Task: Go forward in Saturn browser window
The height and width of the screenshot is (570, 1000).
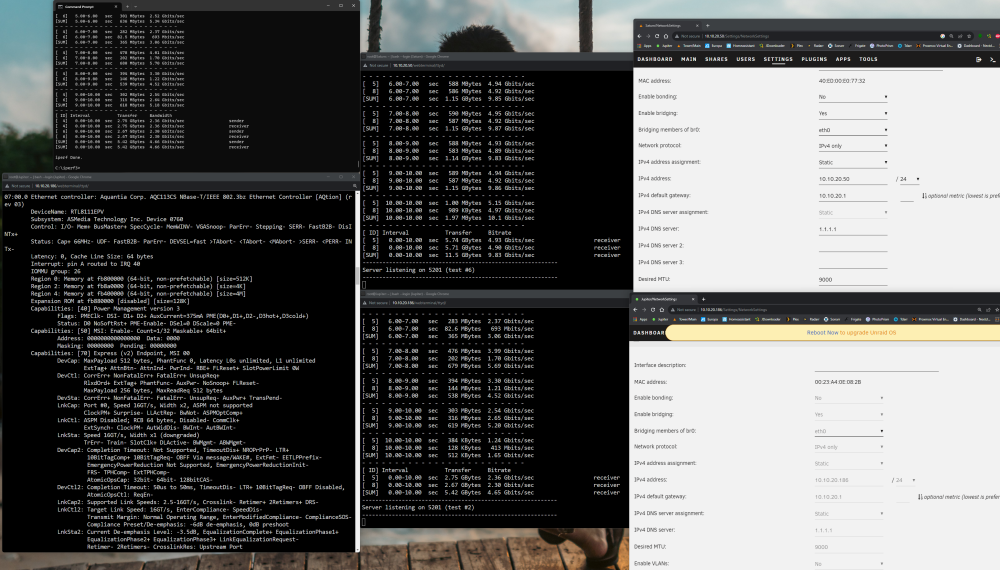Action: point(648,36)
